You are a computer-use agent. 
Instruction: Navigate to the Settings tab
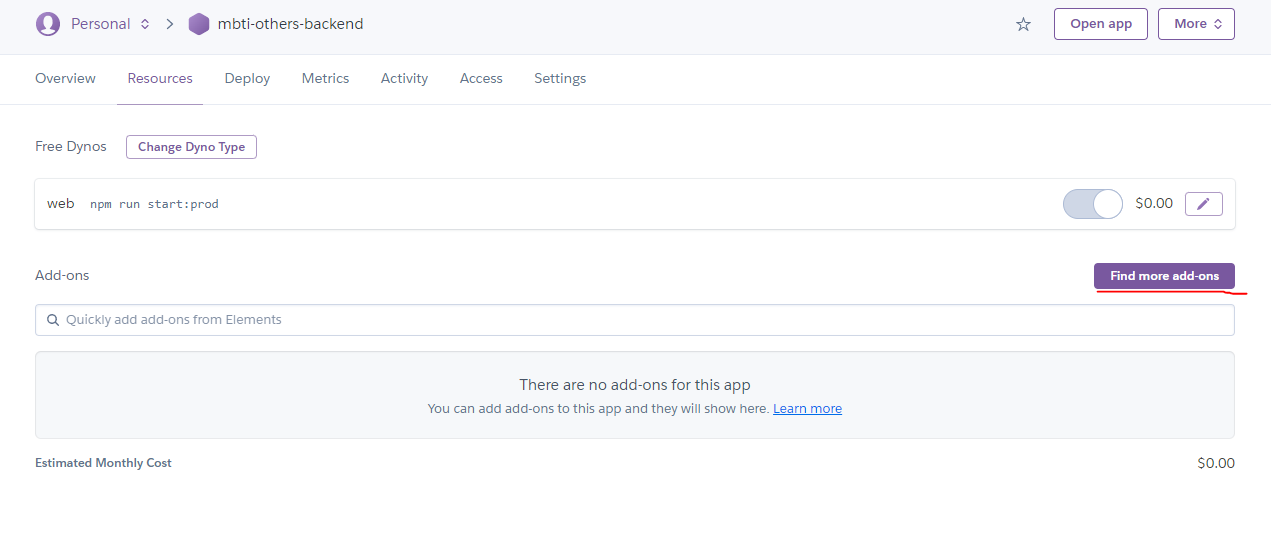point(560,78)
